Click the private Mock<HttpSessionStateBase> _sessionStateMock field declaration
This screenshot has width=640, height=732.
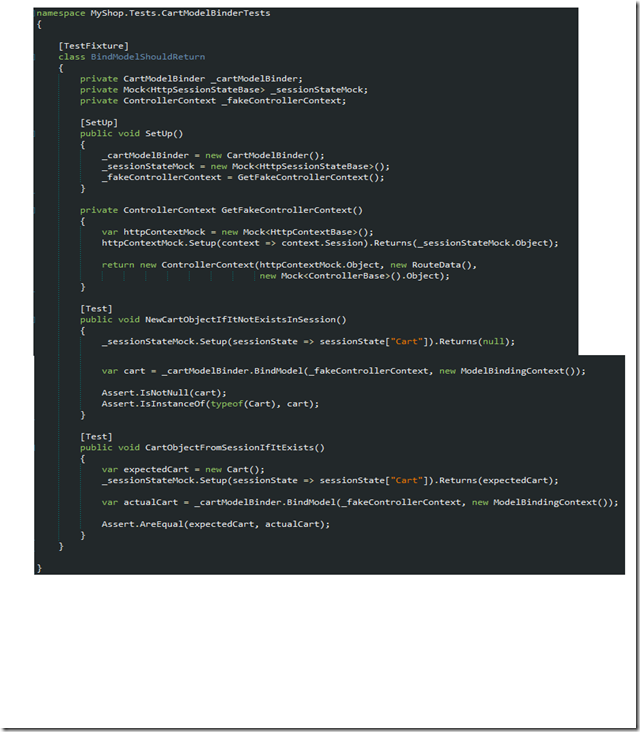click(x=224, y=90)
